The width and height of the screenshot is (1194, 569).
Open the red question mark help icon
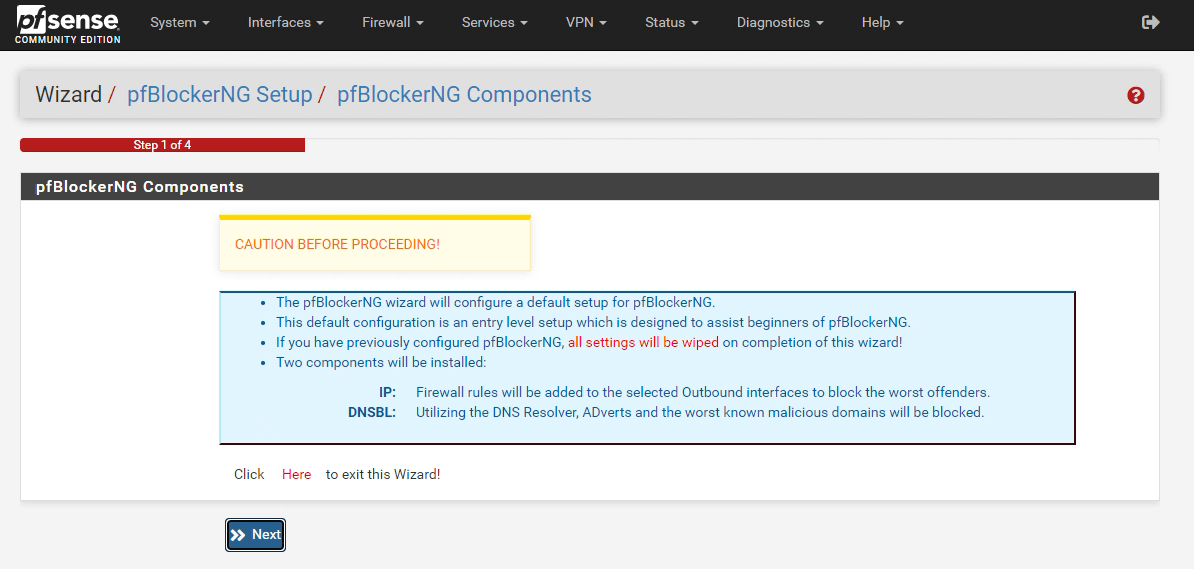click(x=1135, y=96)
